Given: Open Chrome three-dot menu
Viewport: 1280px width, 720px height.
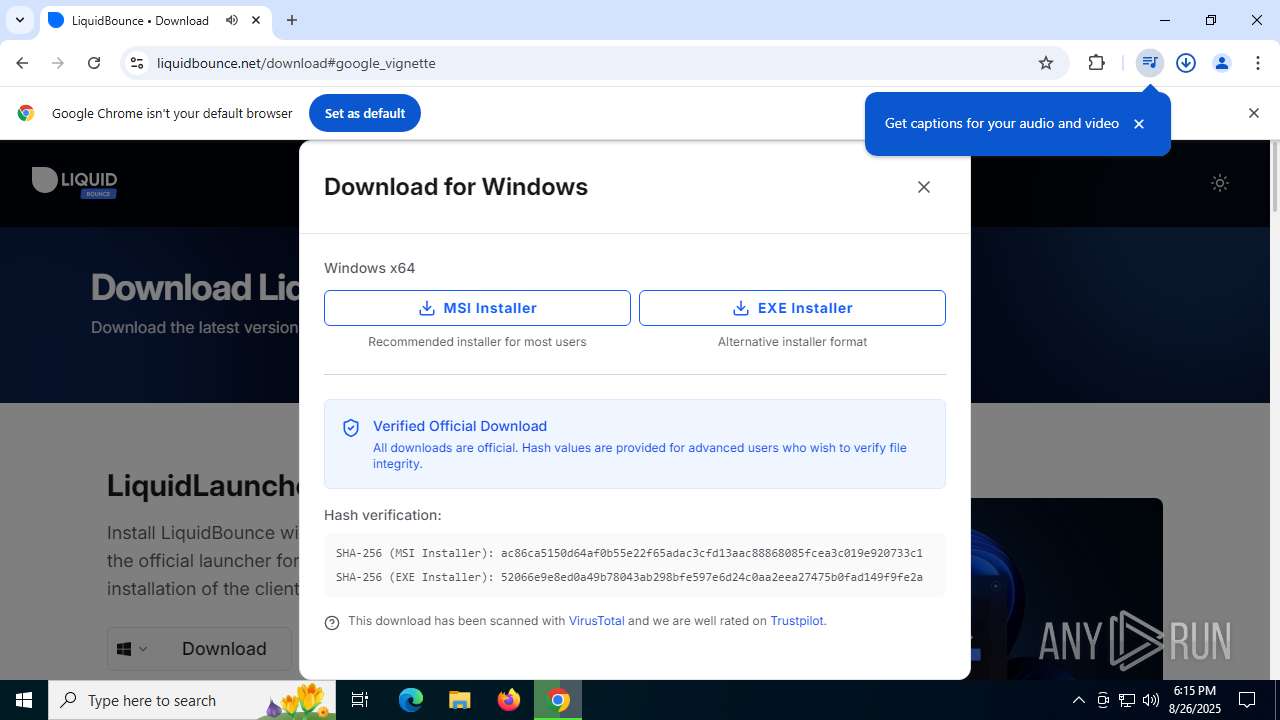Looking at the screenshot, I should pyautogui.click(x=1258, y=63).
